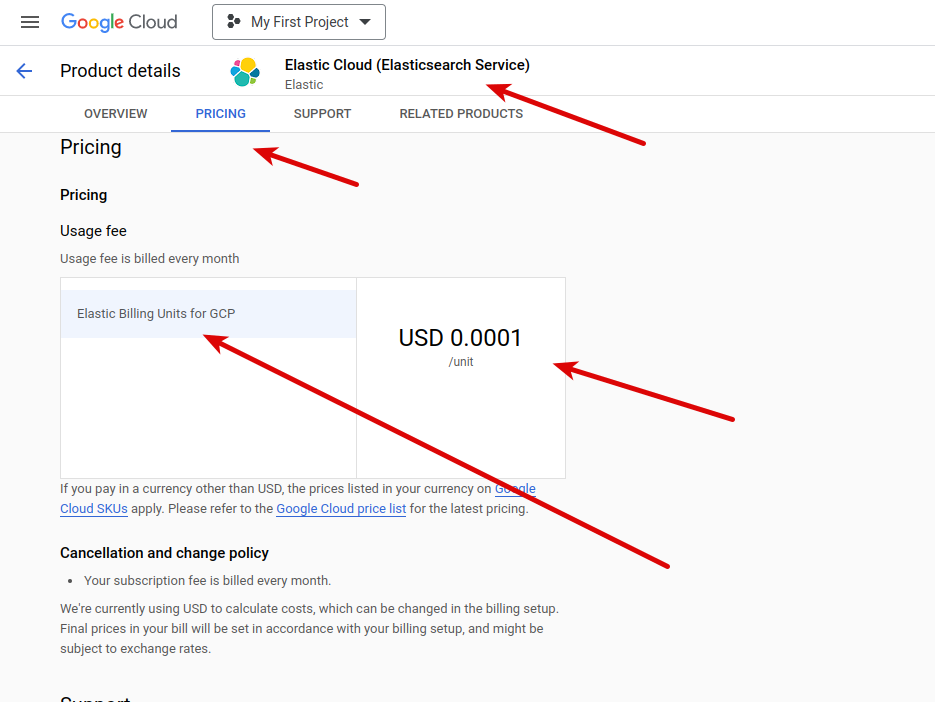Open the My First Project dropdown arrow

(x=365, y=22)
